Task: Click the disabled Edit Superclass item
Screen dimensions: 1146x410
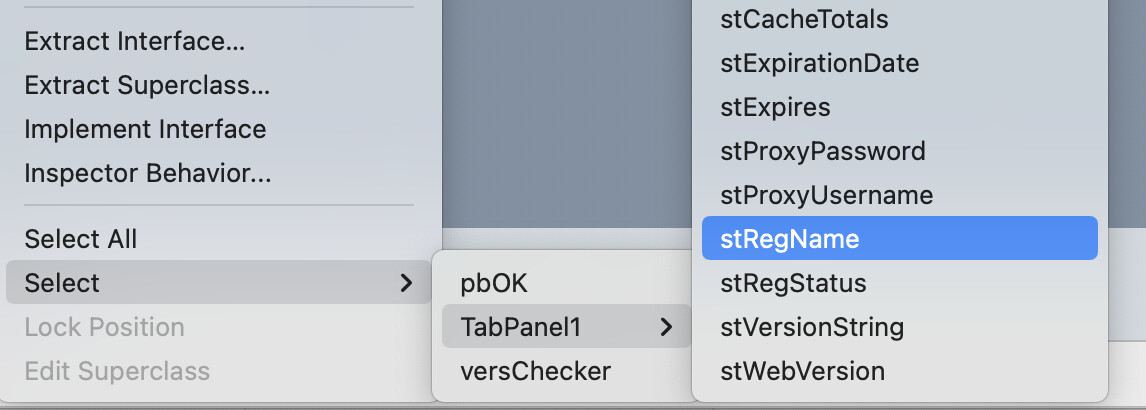Action: coord(117,372)
